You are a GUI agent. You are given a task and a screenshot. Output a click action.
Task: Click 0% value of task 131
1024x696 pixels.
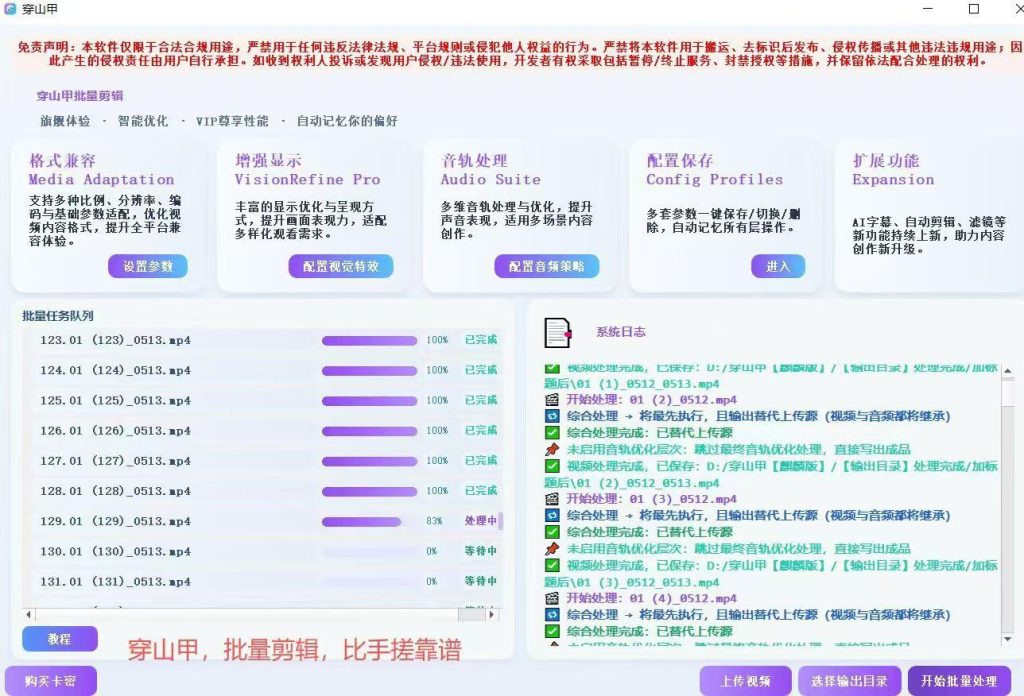[x=432, y=581]
